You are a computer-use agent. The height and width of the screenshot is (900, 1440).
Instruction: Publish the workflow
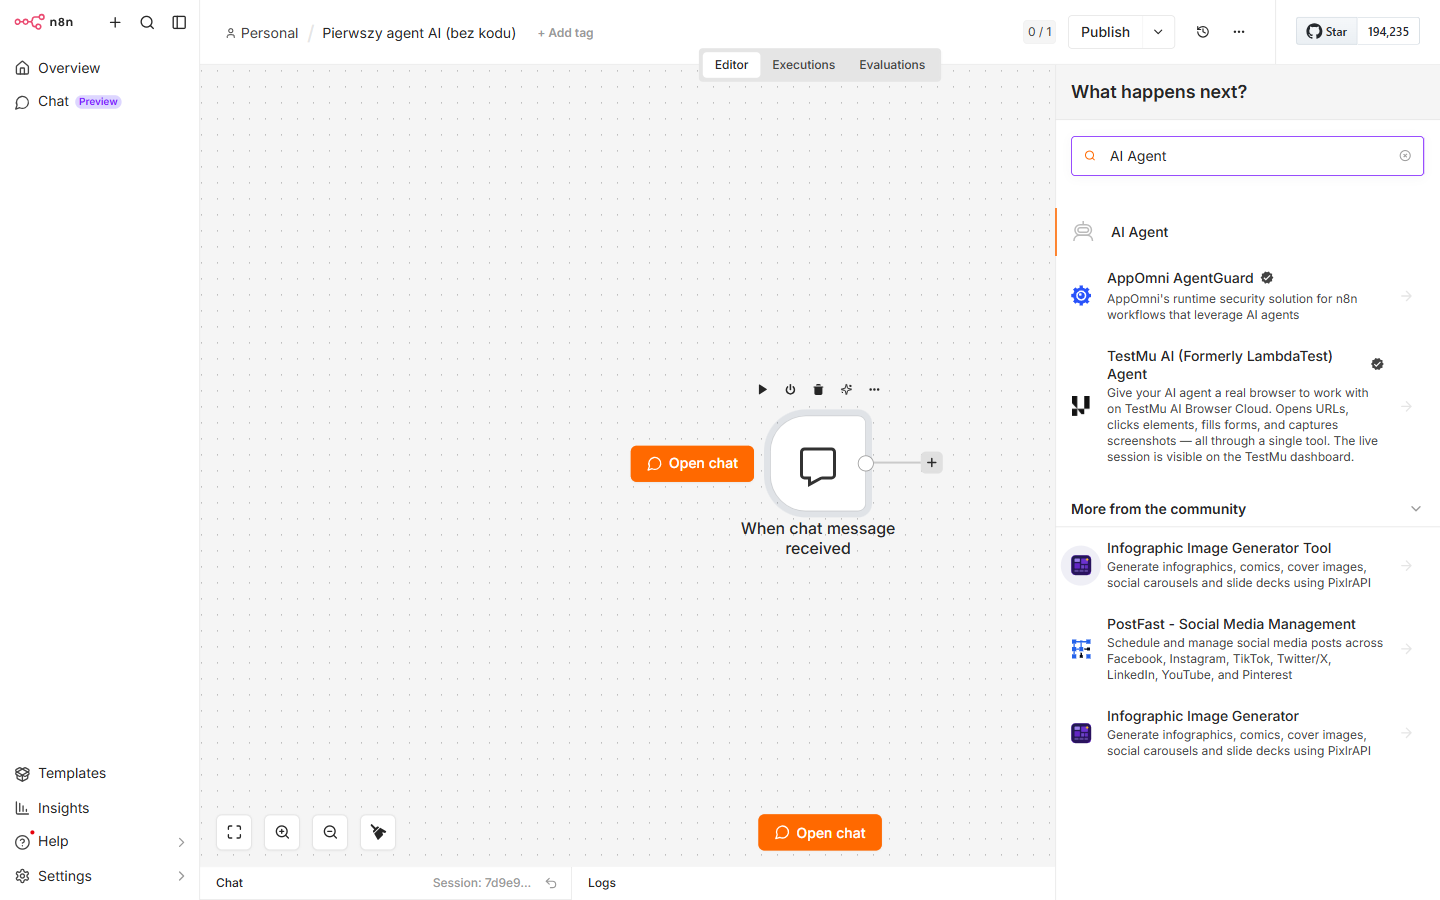coord(1105,32)
